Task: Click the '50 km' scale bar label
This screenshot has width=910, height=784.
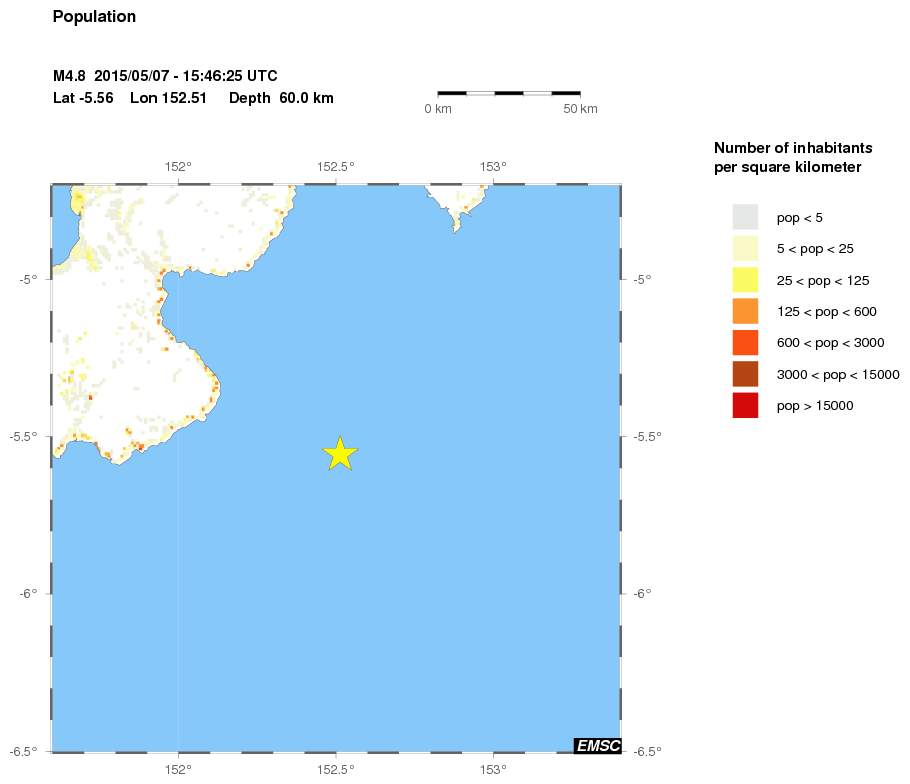Action: [580, 108]
